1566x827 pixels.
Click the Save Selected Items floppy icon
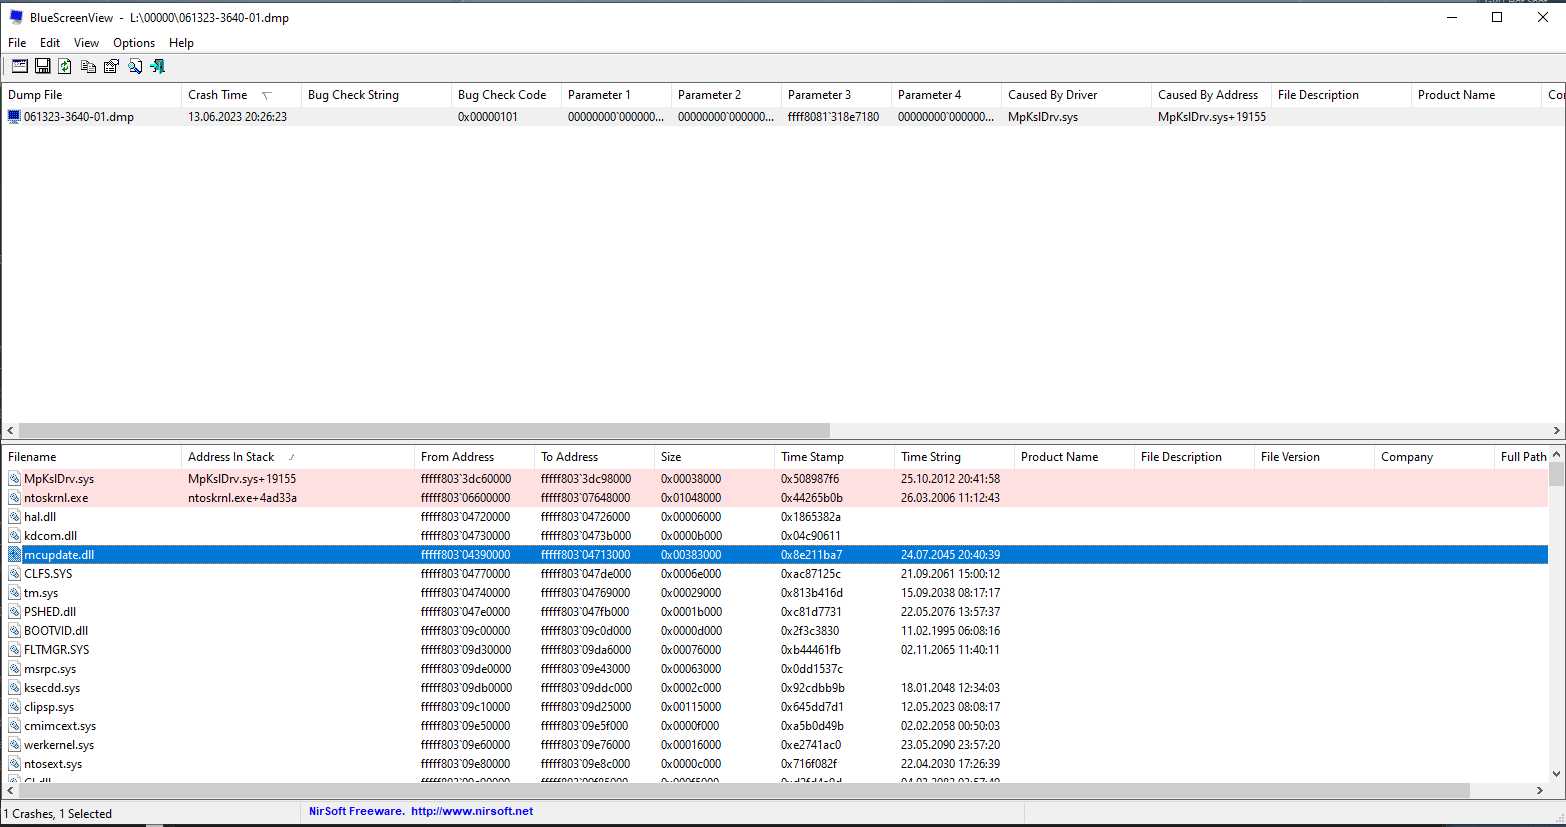[43, 66]
